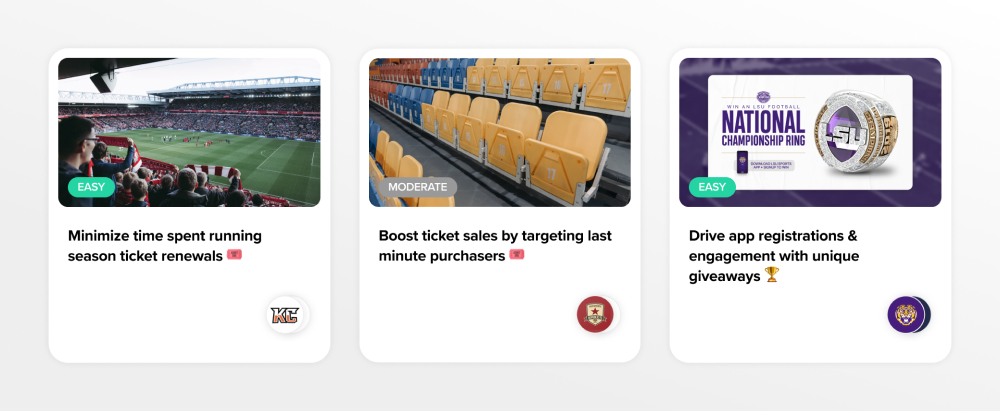Open the soccer stadium crowd photo
Image resolution: width=1000 pixels, height=411 pixels.
(189, 132)
